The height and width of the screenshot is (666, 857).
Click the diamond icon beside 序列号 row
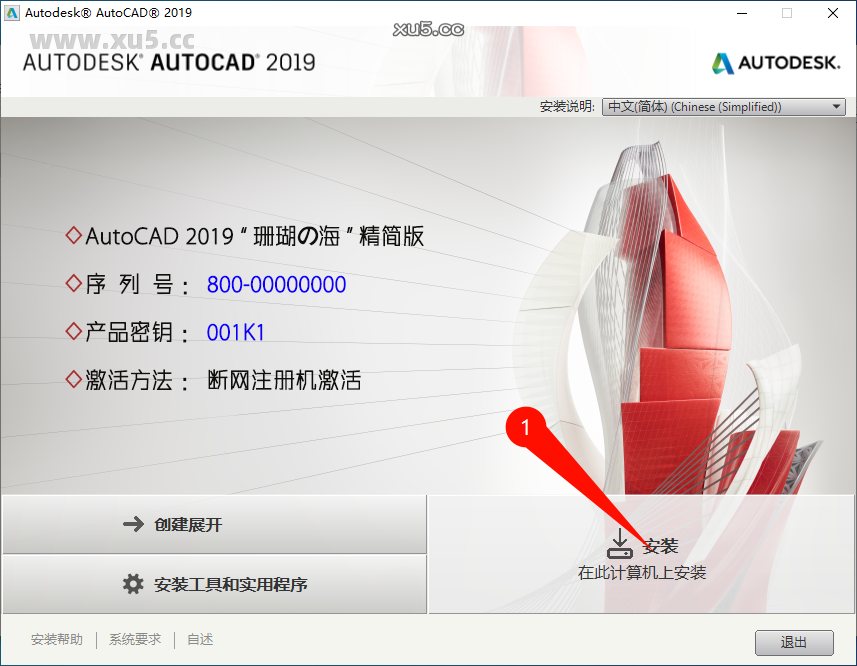tap(74, 283)
